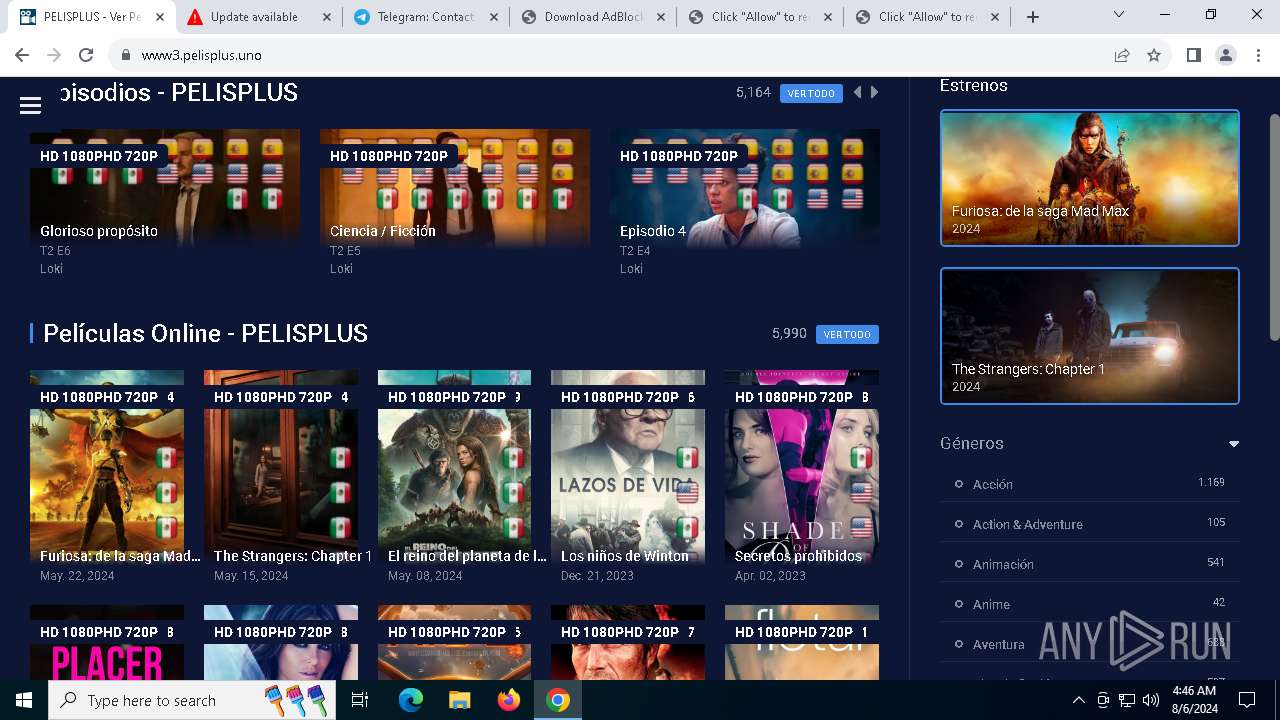Open the Chrome three-dot menu
This screenshot has width=1280, height=720.
point(1258,55)
